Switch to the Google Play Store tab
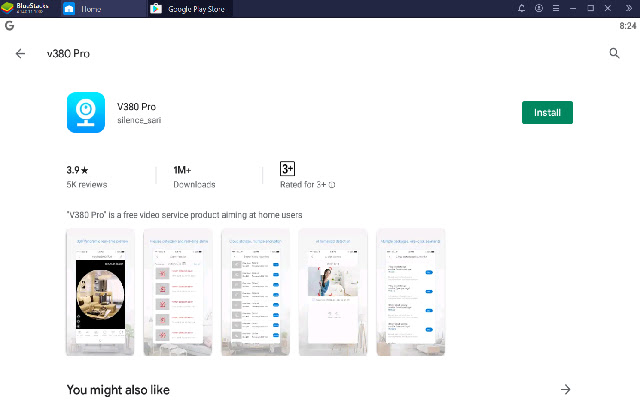The width and height of the screenshot is (640, 400). (189, 9)
